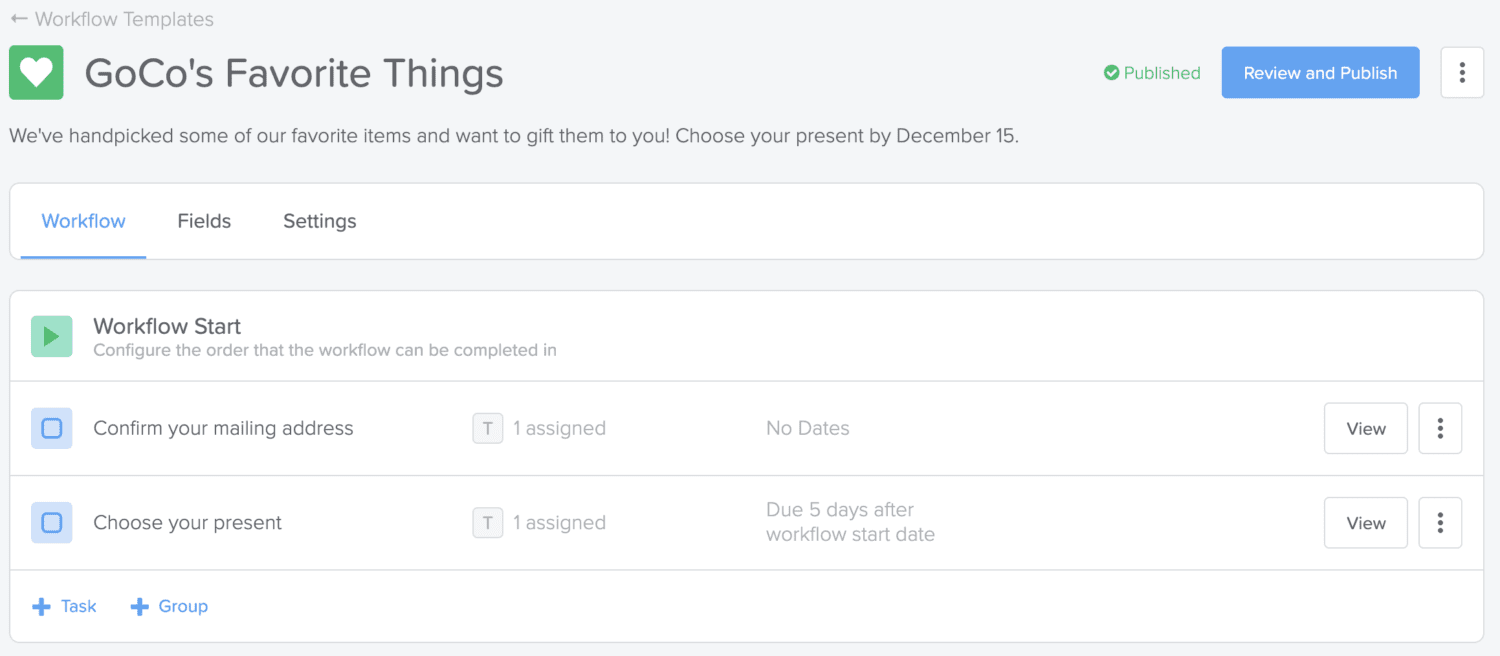Click the Review and Publish button
Screen dimensions: 1500x656
click(1320, 72)
